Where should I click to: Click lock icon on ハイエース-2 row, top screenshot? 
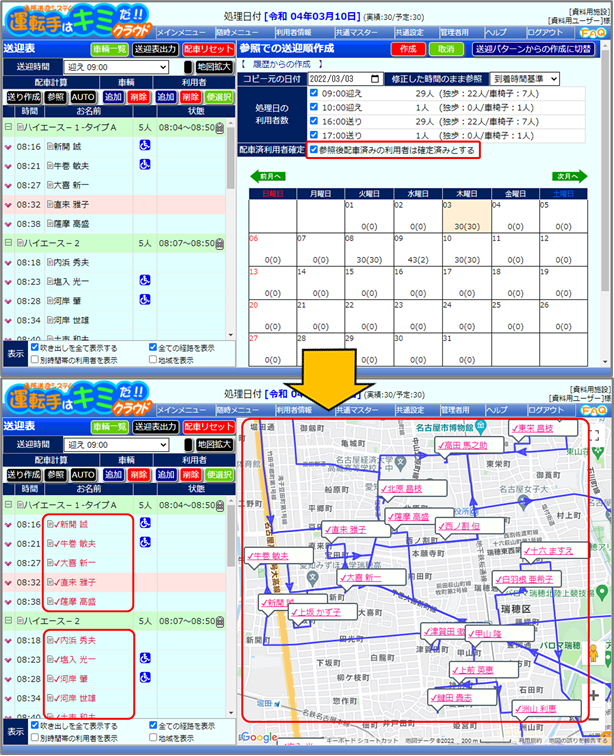pyautogui.click(x=219, y=243)
